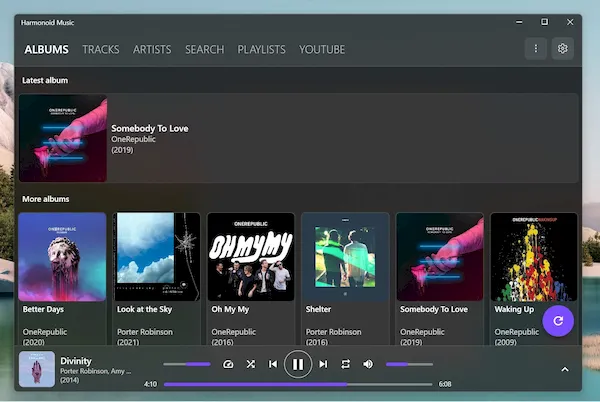Image resolution: width=600 pixels, height=402 pixels.
Task: Open the three-dot more options menu
Action: coord(536,49)
